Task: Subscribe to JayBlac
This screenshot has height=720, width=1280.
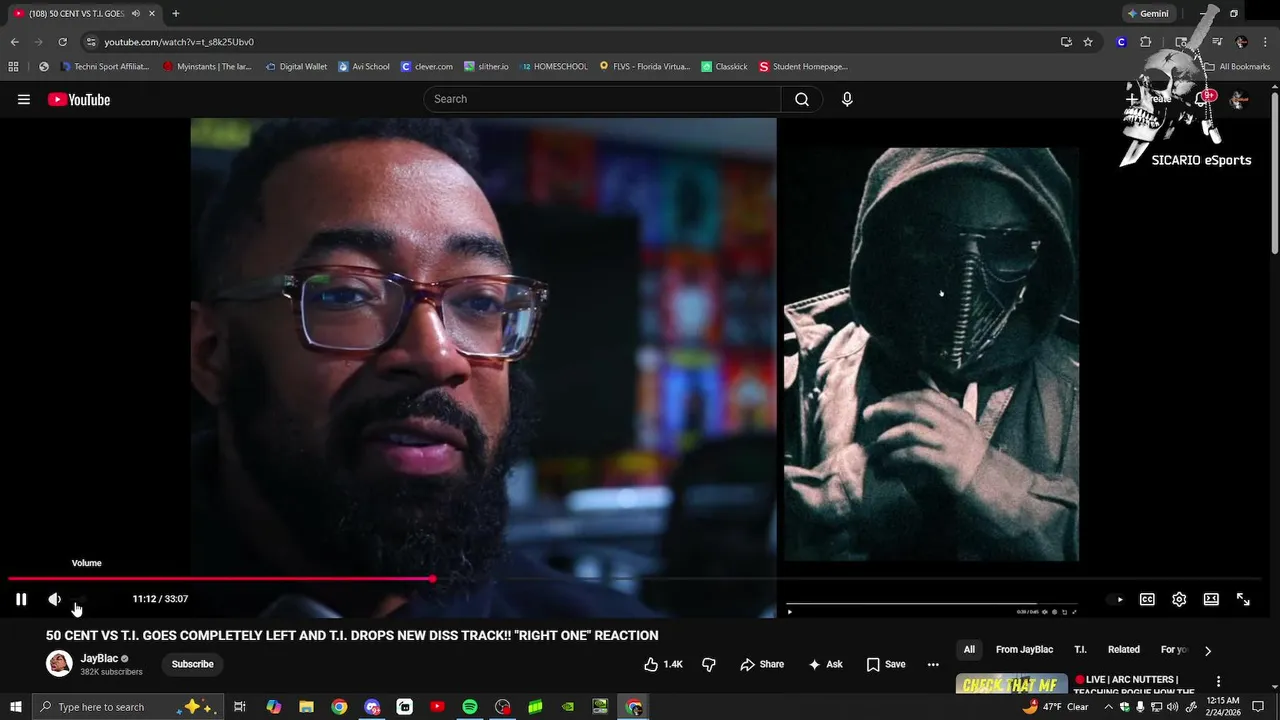Action: click(192, 664)
